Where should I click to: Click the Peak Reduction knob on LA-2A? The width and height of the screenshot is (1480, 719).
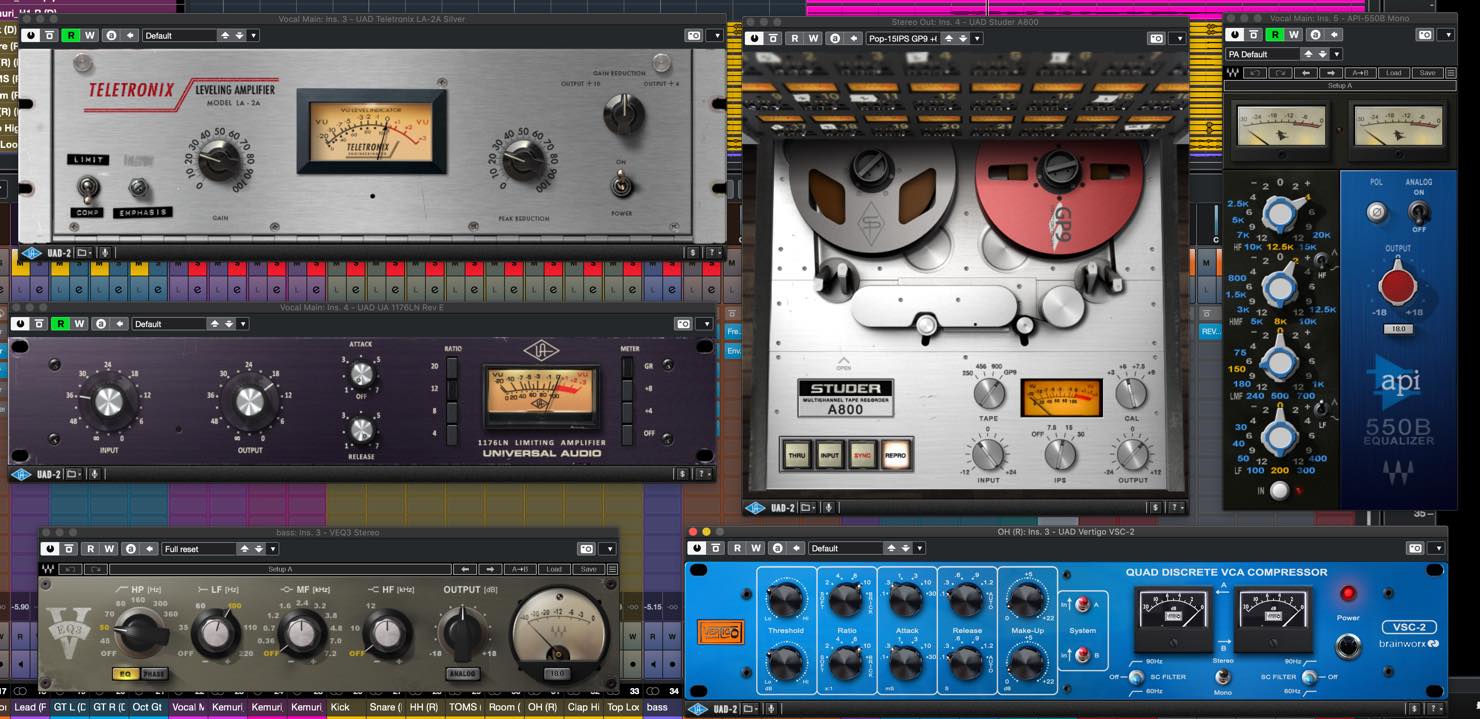tap(526, 160)
